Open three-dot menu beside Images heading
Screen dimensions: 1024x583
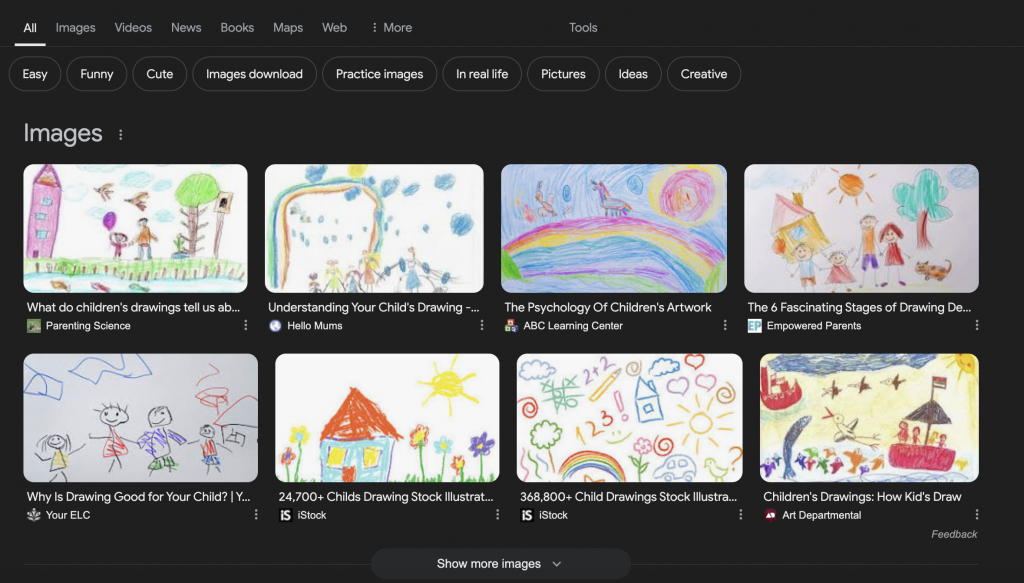tap(121, 134)
